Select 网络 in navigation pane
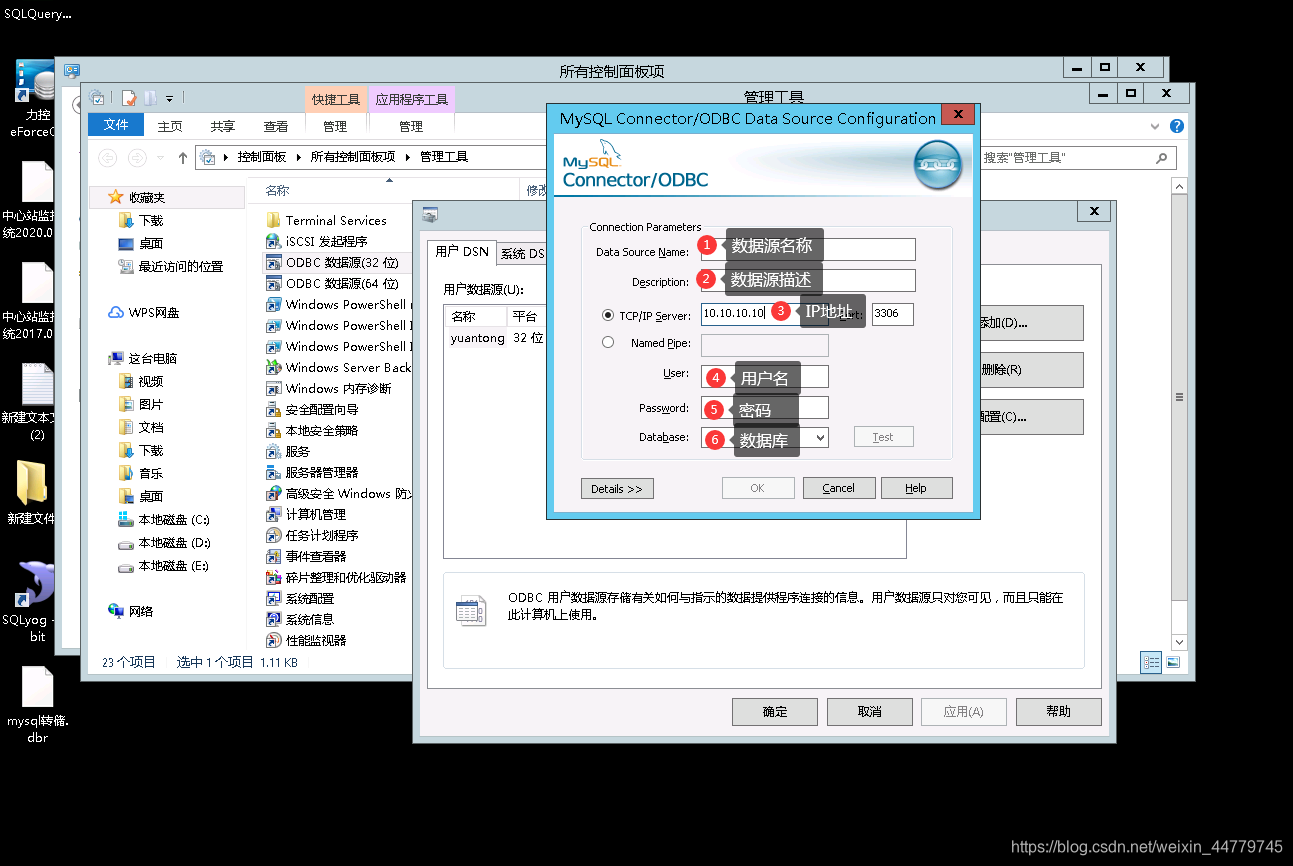 (x=131, y=611)
